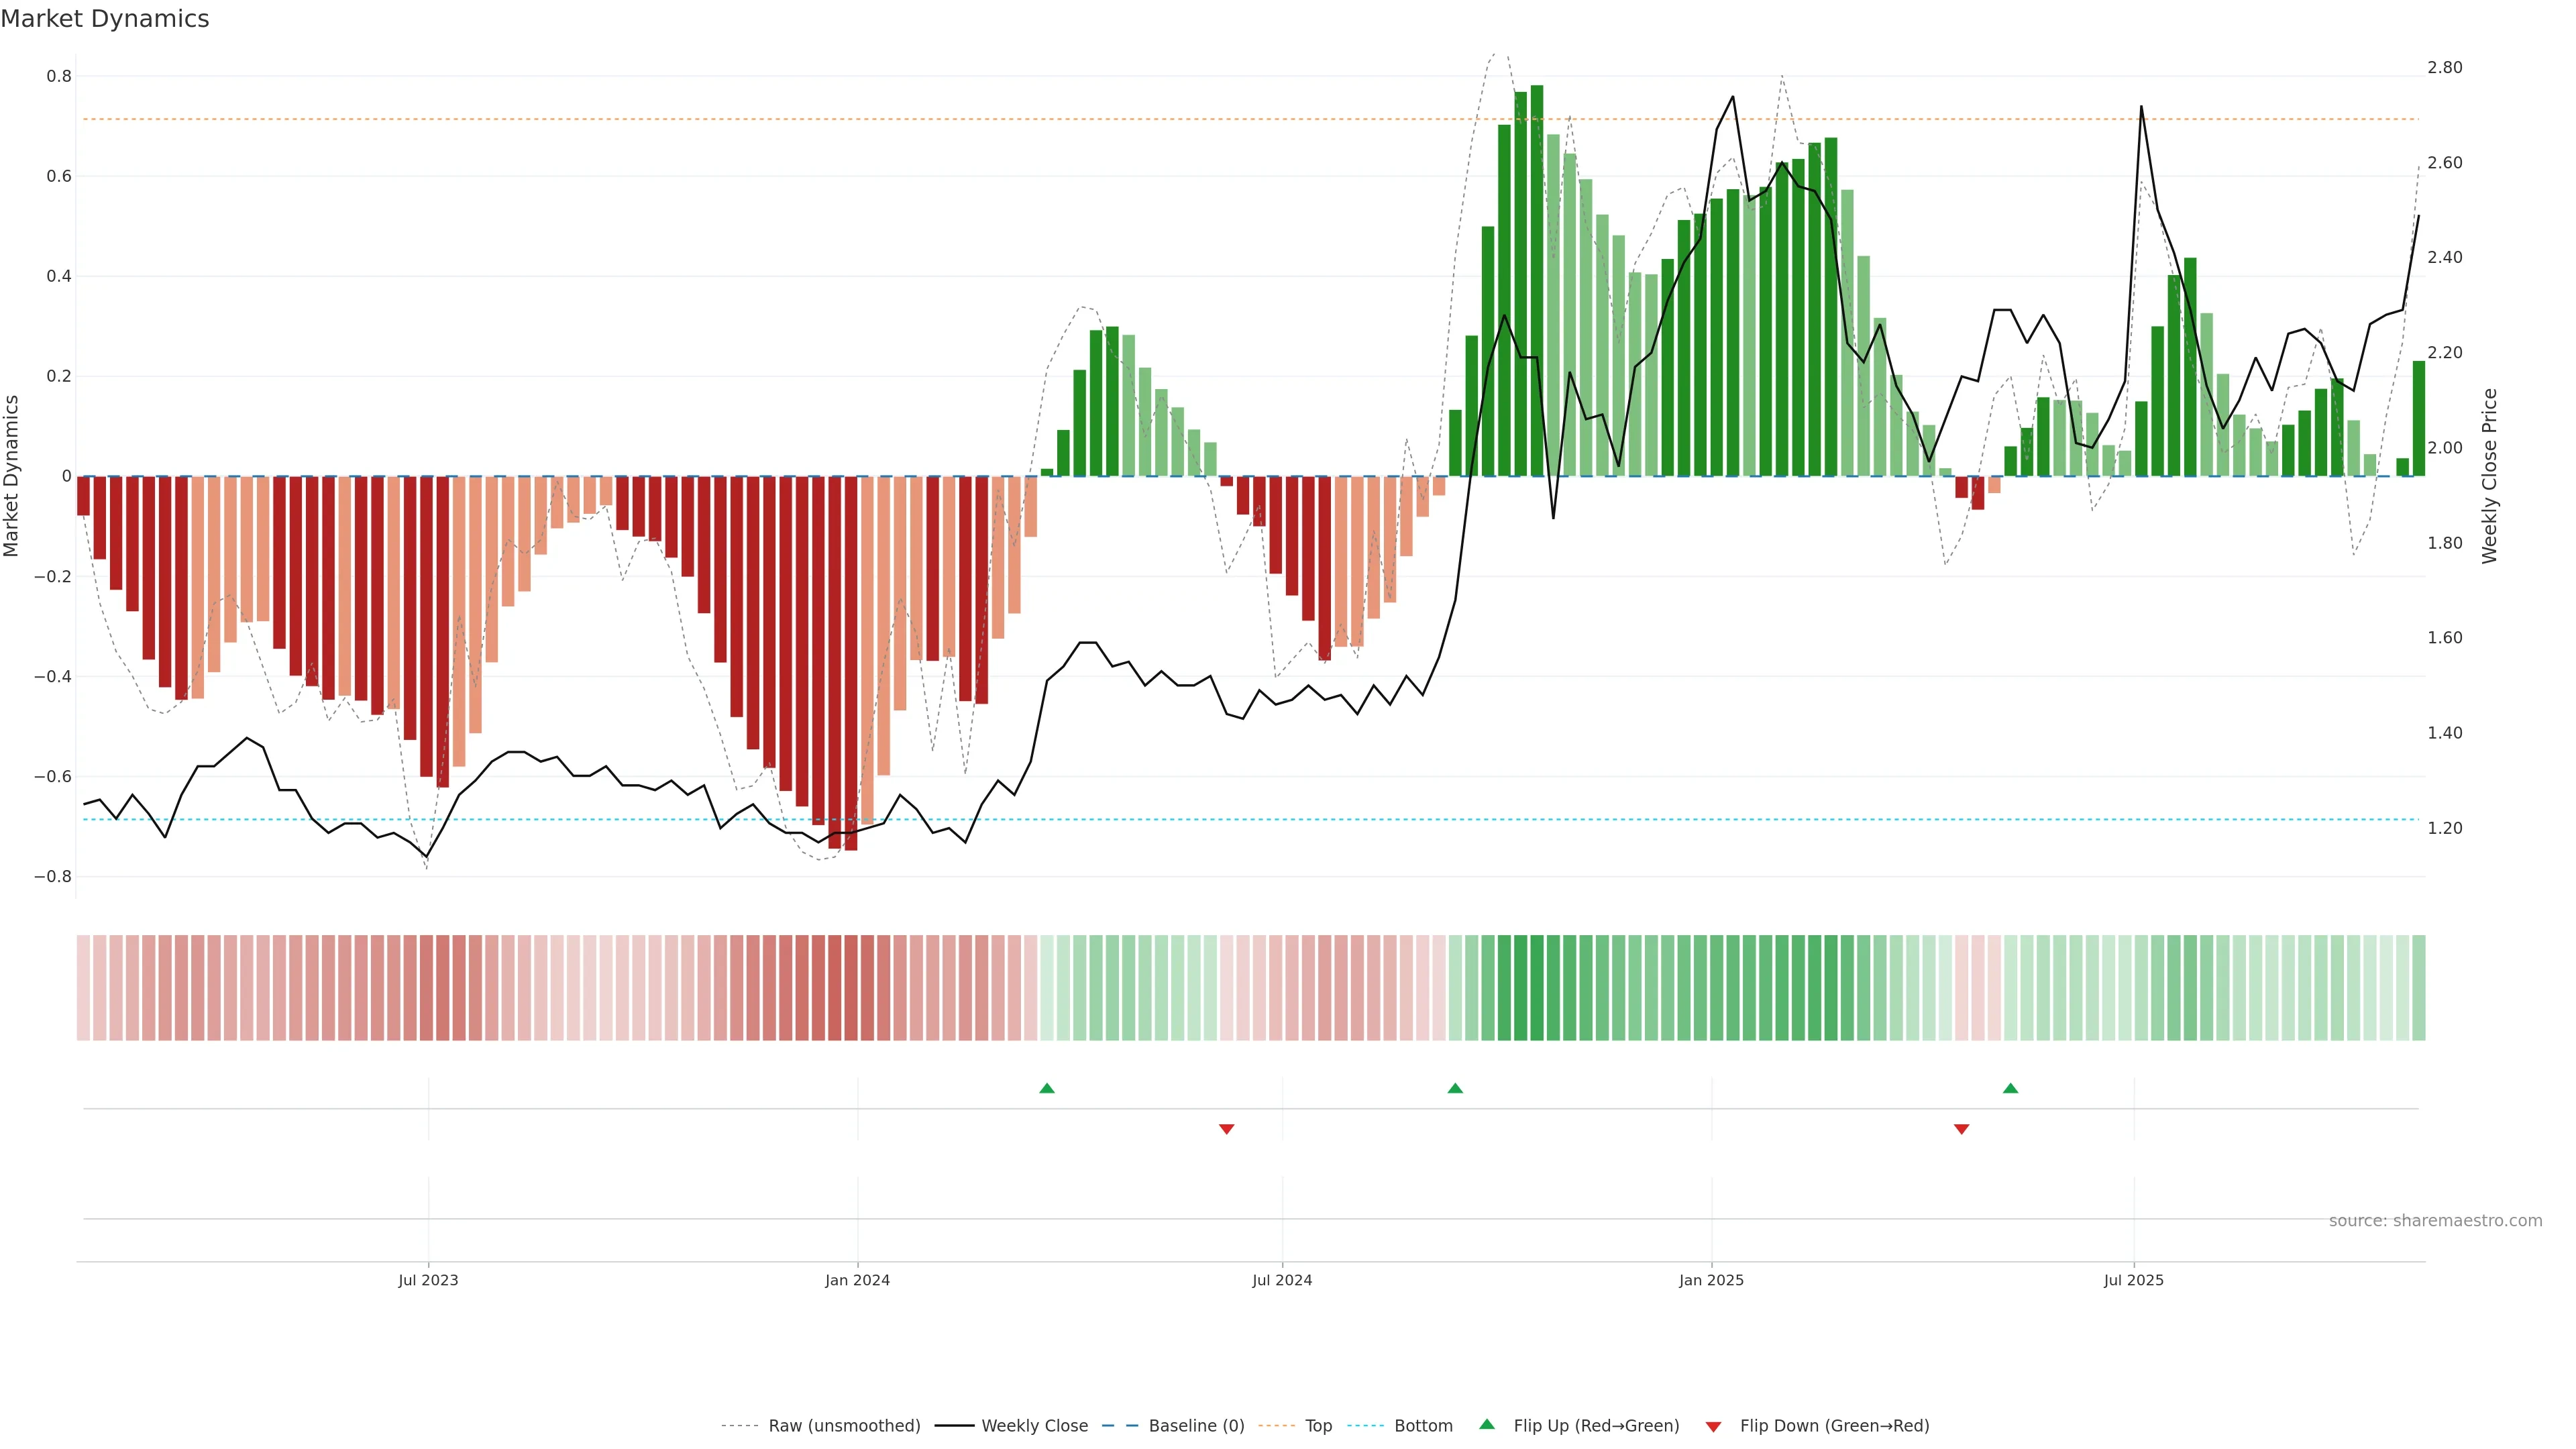This screenshot has height=1449, width=2576.
Task: Click the Jan 2025 axis label
Action: pyautogui.click(x=1711, y=1280)
